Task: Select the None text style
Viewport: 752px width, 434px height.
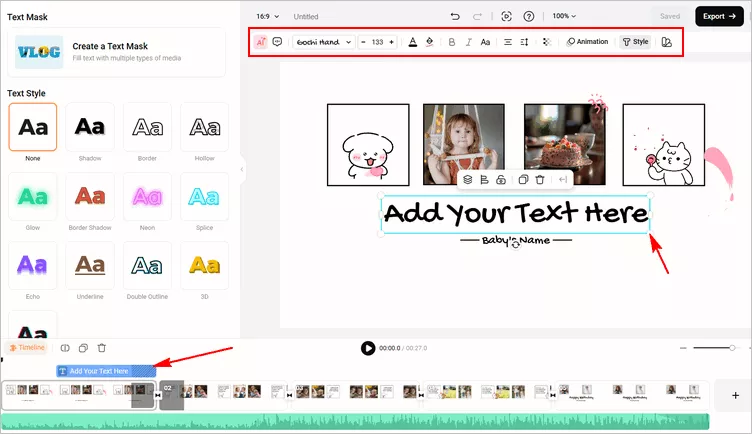Action: click(x=33, y=127)
